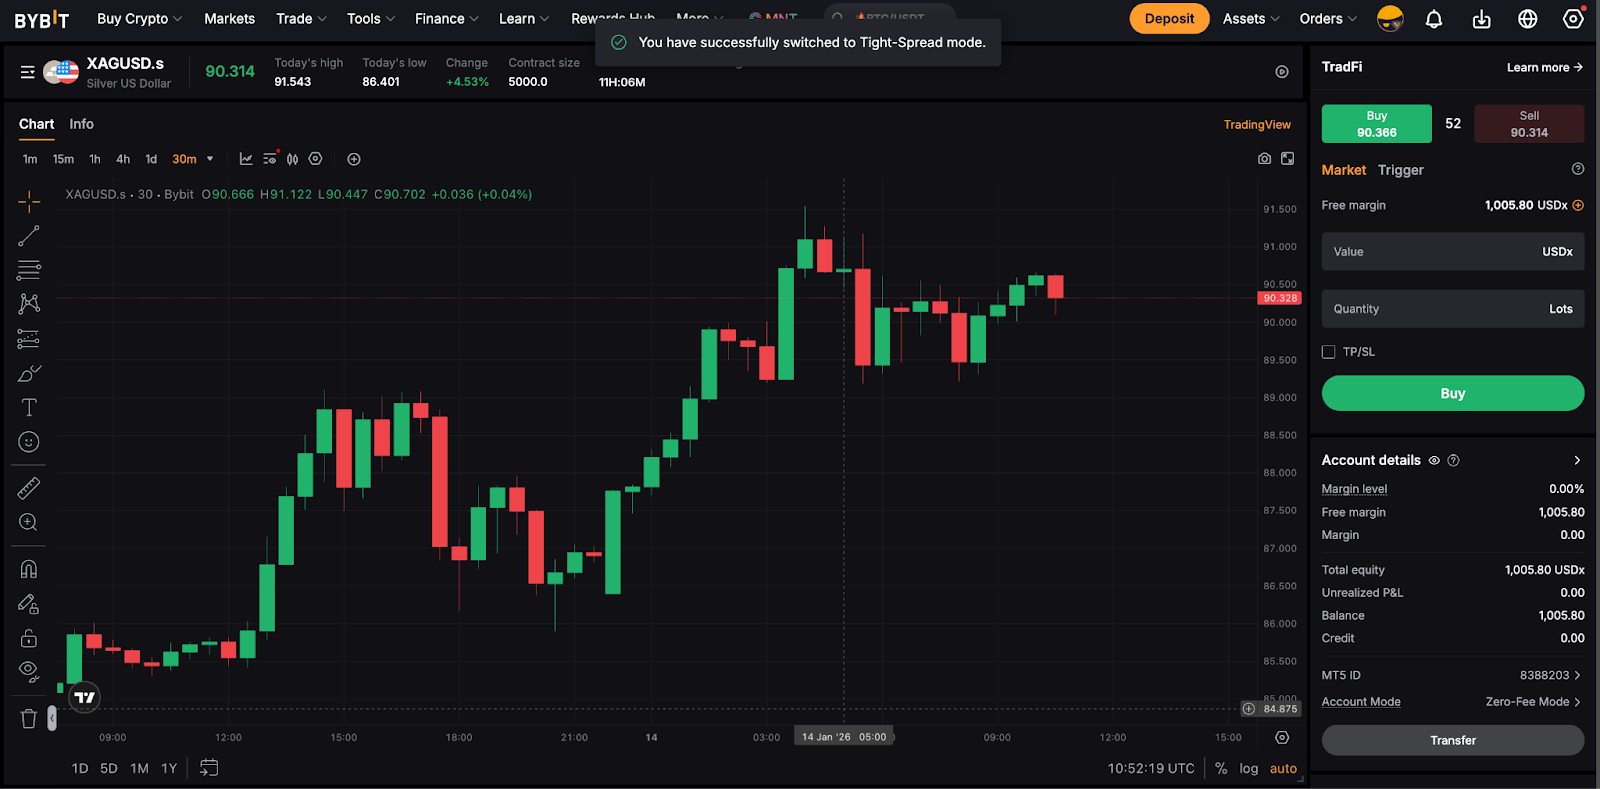Viewport: 1600px width, 789px height.
Task: Select the trend line drawing tool
Action: (29, 236)
